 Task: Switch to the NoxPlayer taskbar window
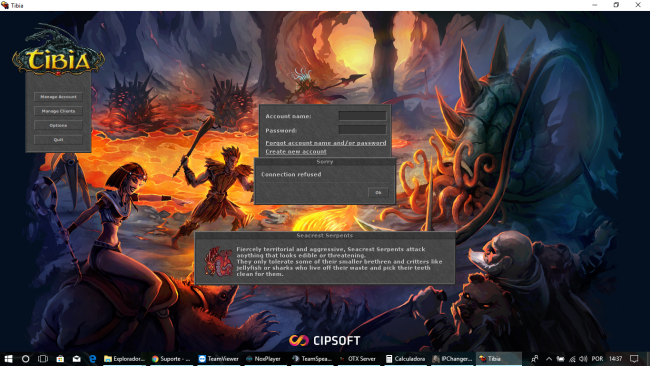click(x=264, y=359)
